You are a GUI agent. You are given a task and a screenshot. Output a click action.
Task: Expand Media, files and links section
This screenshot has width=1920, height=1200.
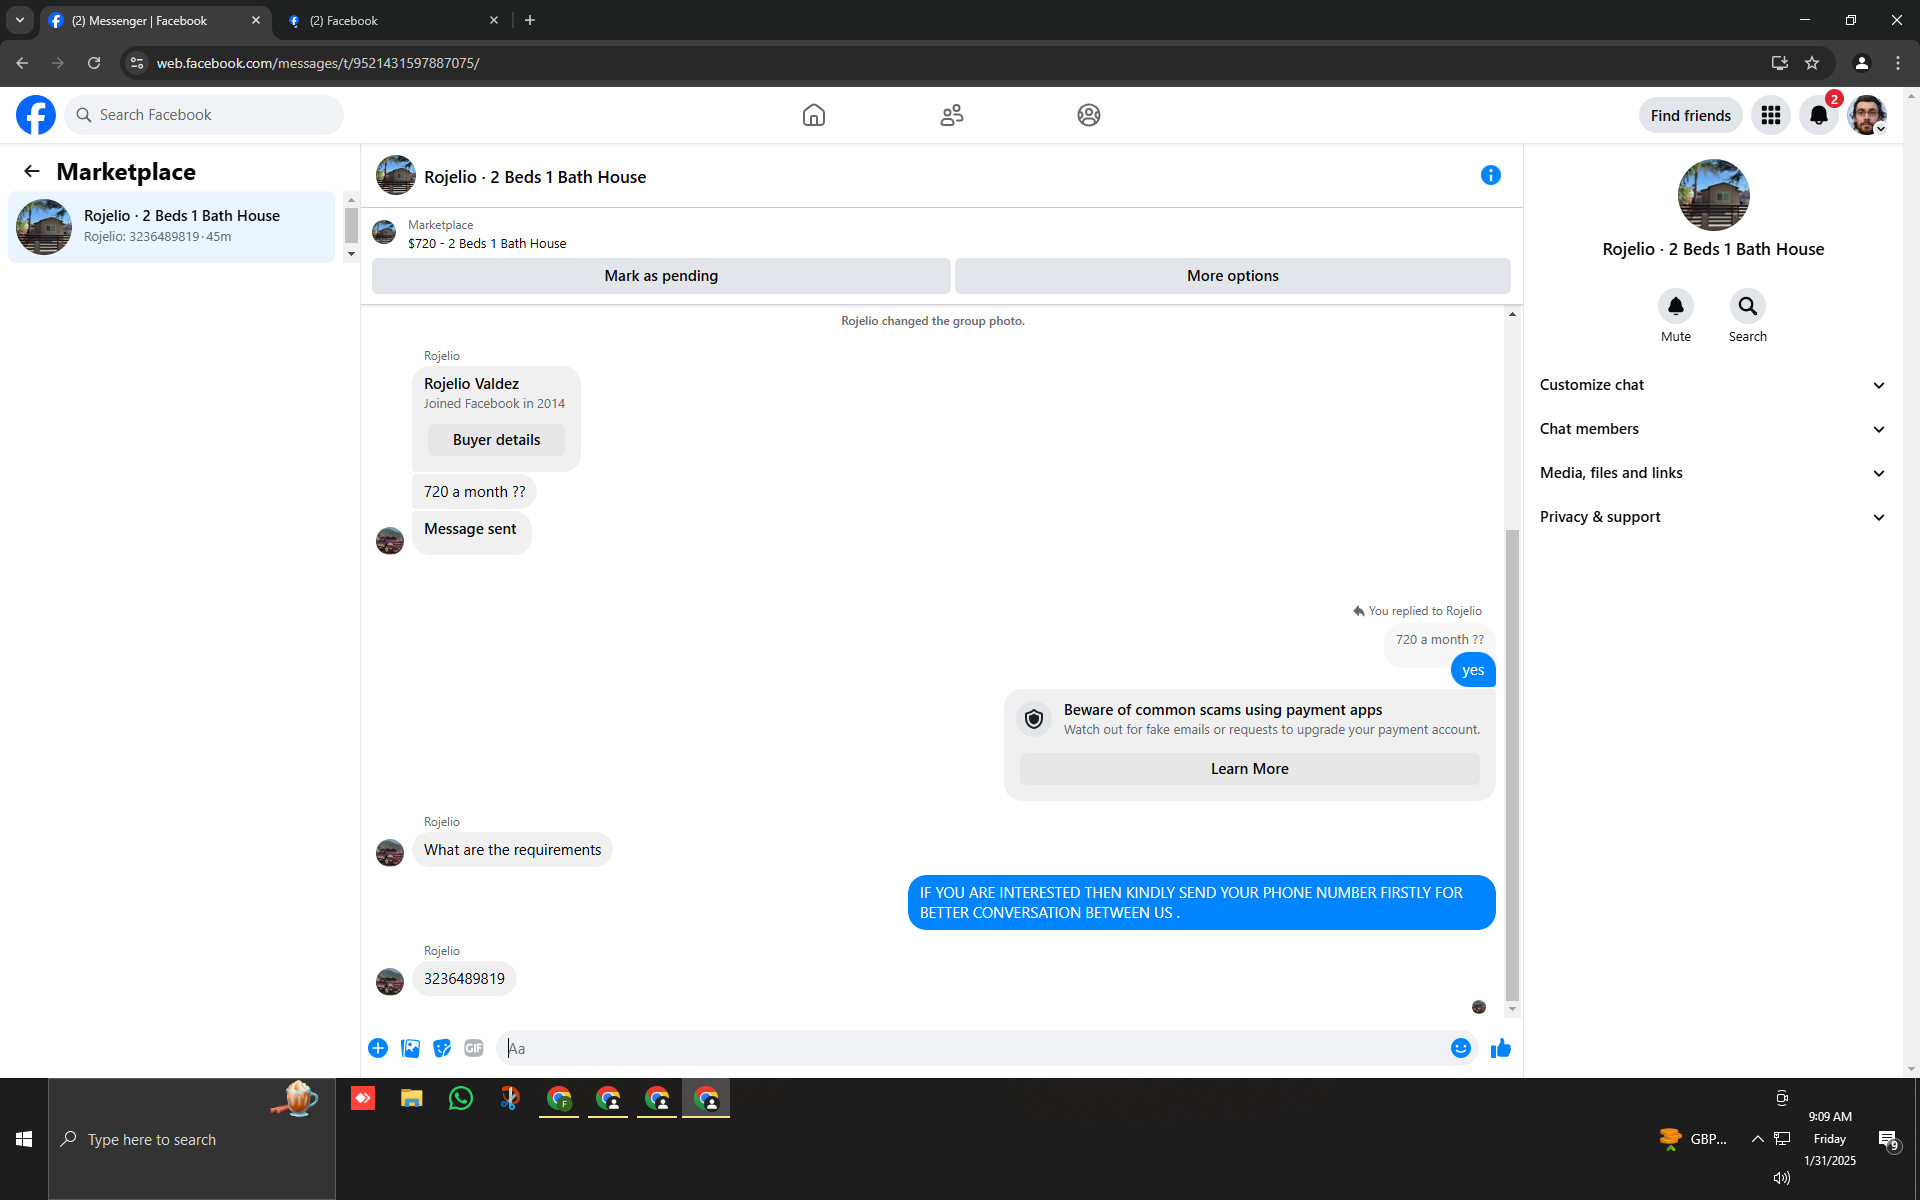point(1713,473)
